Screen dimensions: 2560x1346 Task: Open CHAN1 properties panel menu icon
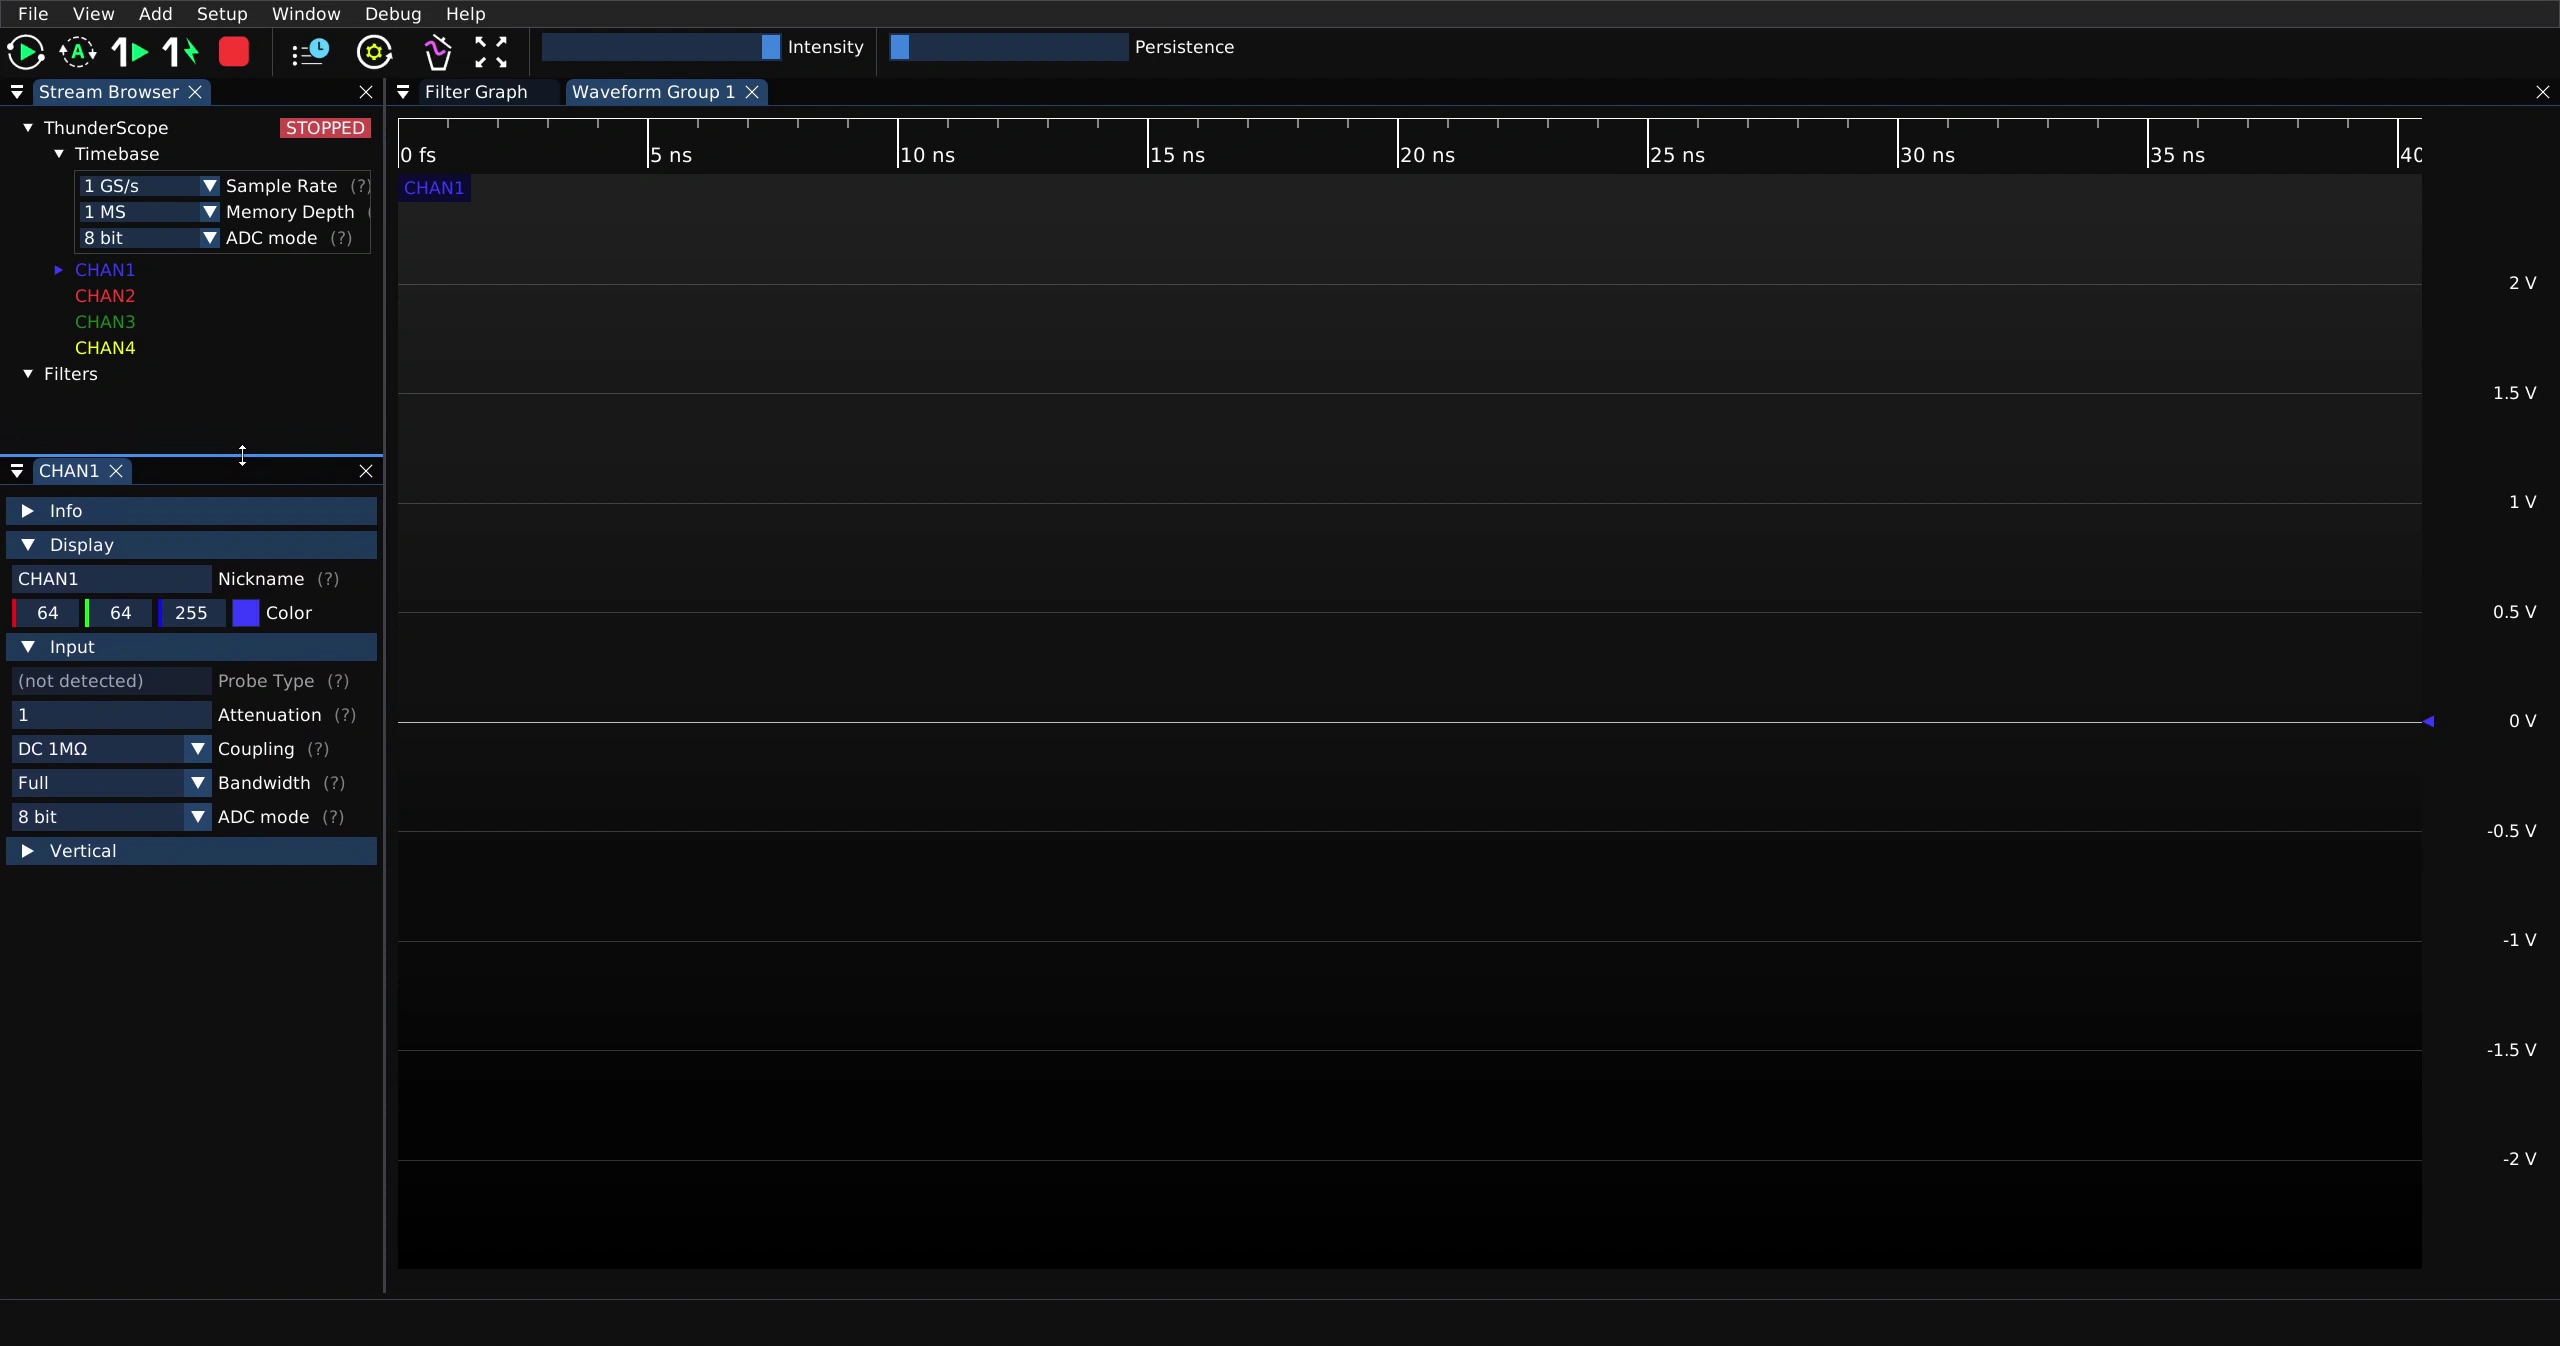tap(17, 471)
